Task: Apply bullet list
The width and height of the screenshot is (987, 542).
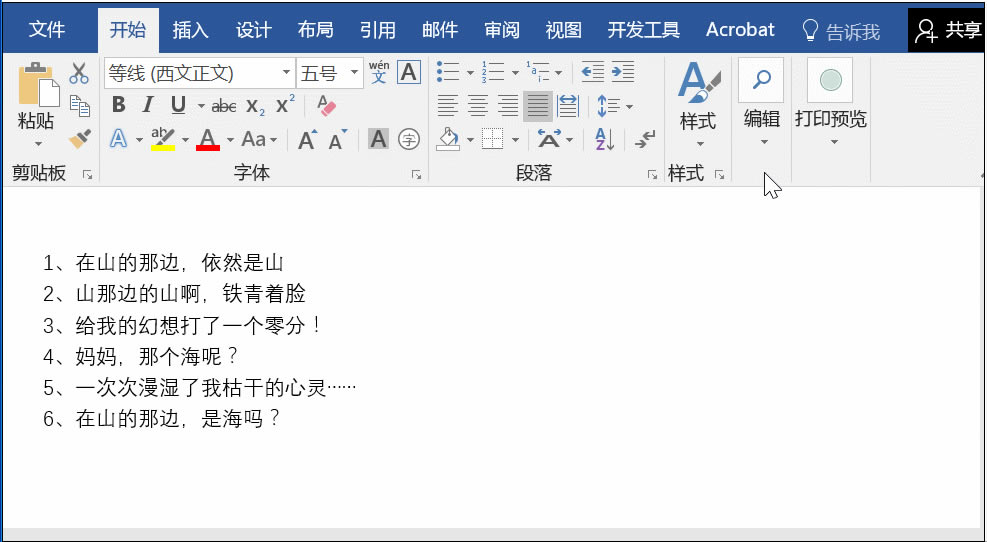Action: (448, 72)
